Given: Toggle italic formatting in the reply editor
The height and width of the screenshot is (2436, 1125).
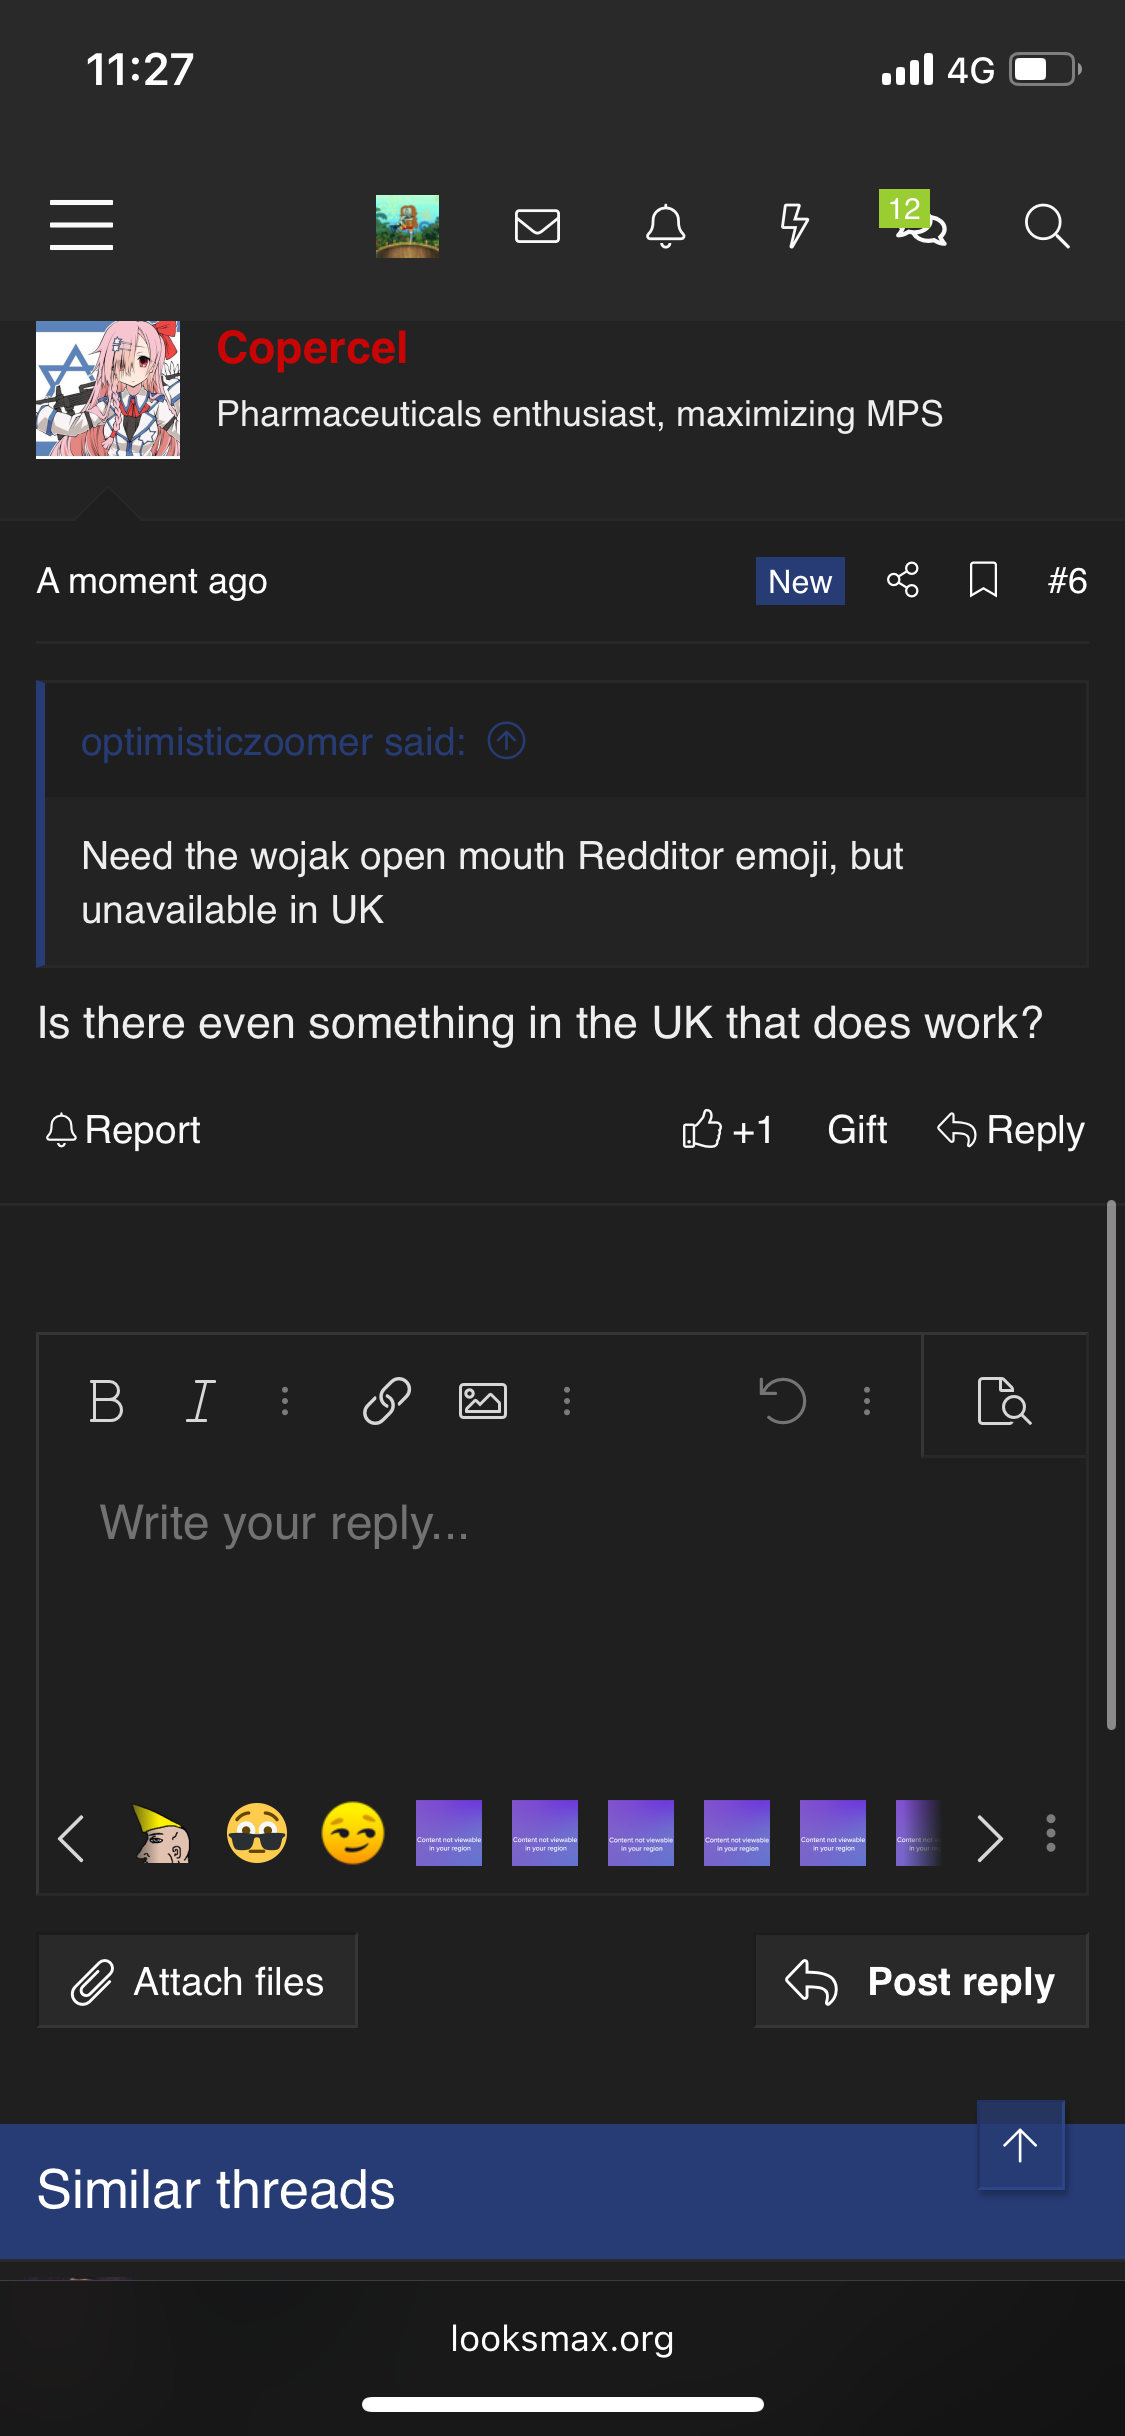Looking at the screenshot, I should pos(200,1400).
